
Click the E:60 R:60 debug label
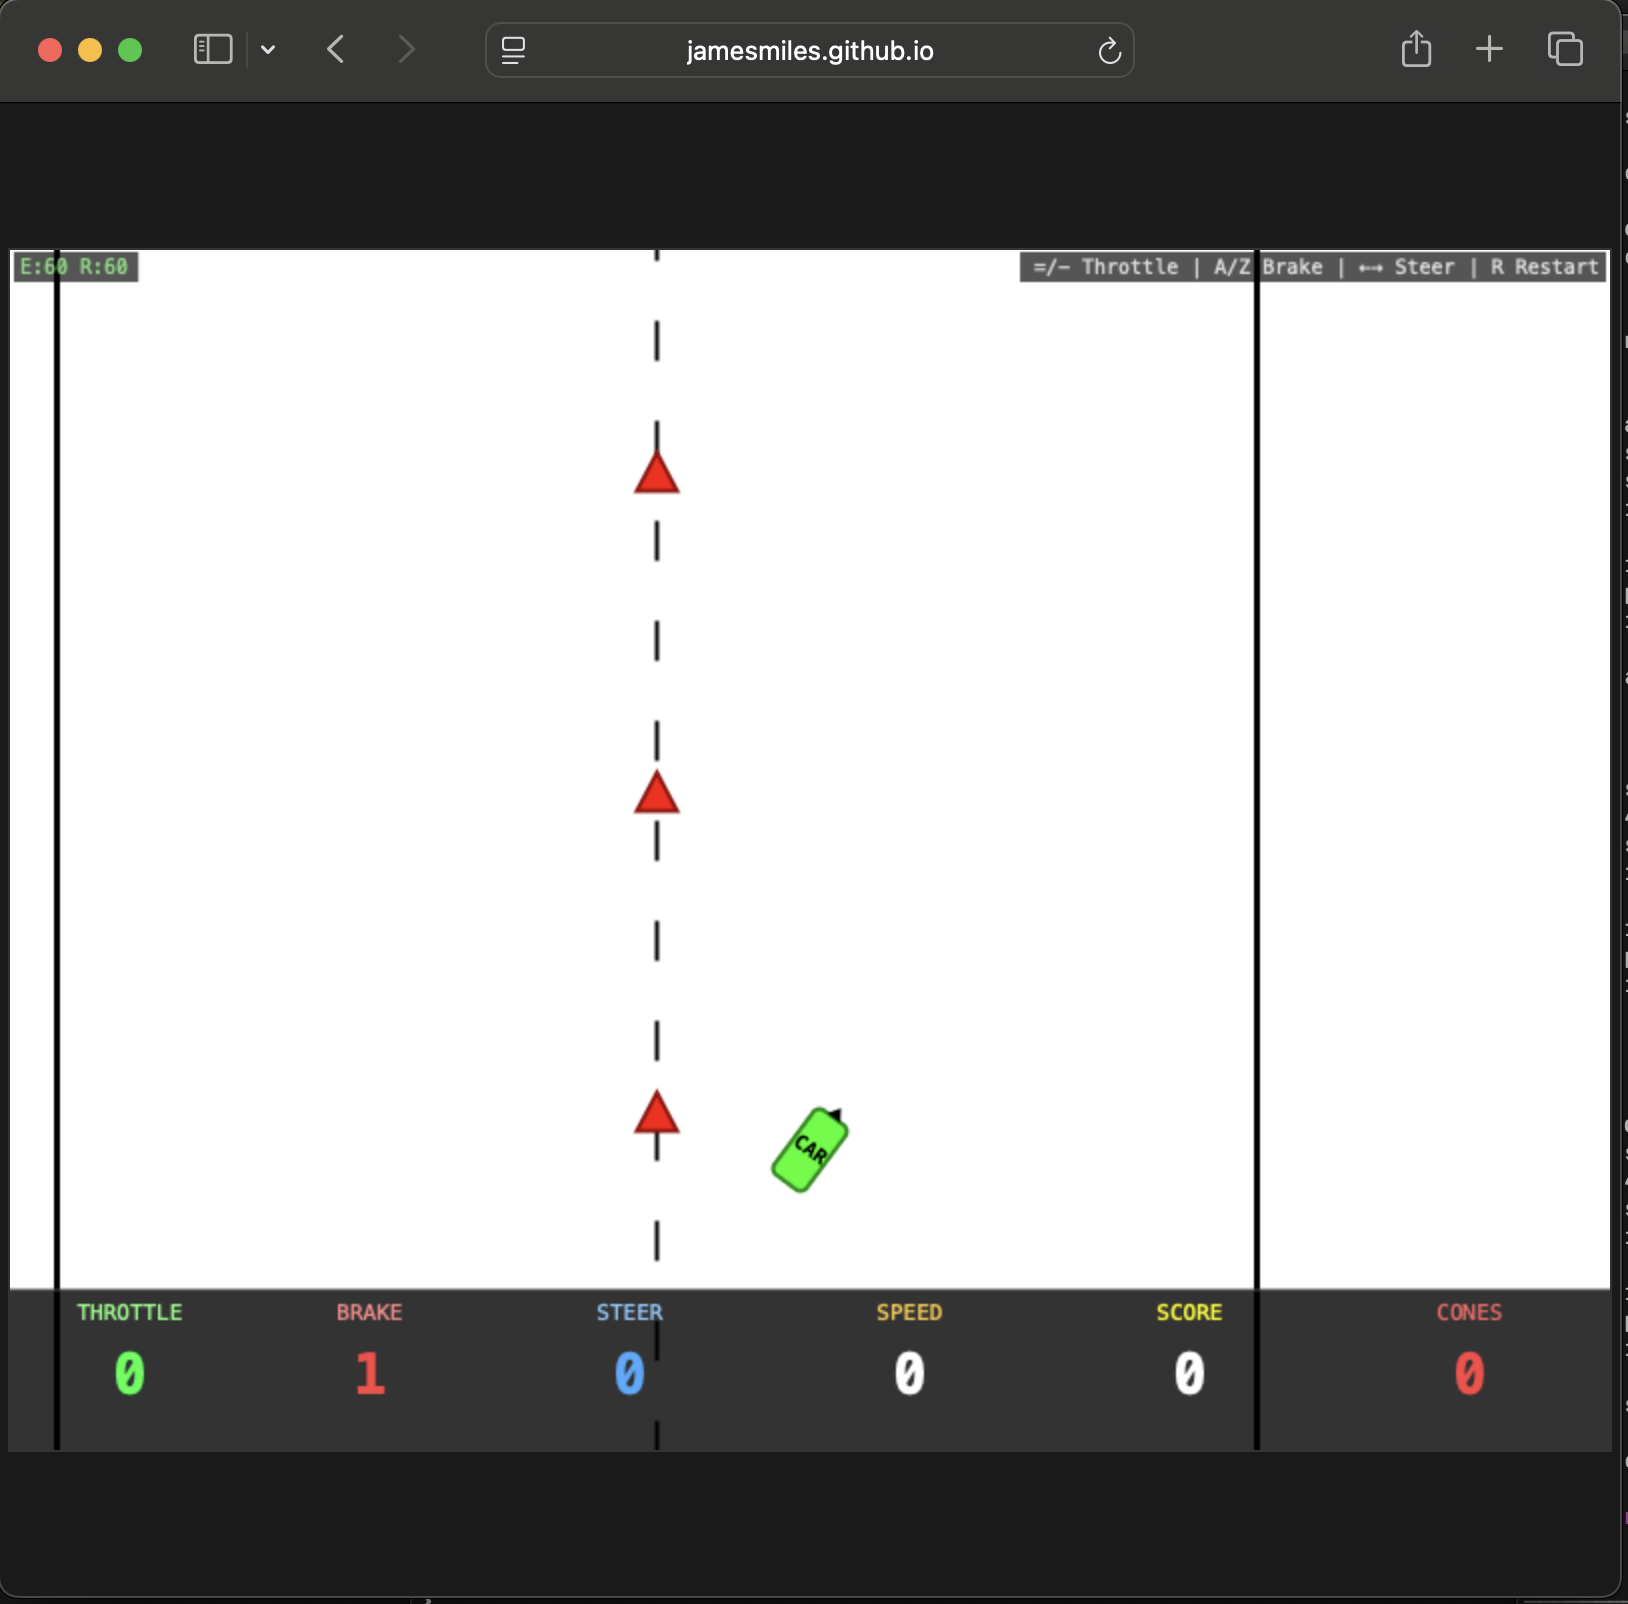(75, 267)
